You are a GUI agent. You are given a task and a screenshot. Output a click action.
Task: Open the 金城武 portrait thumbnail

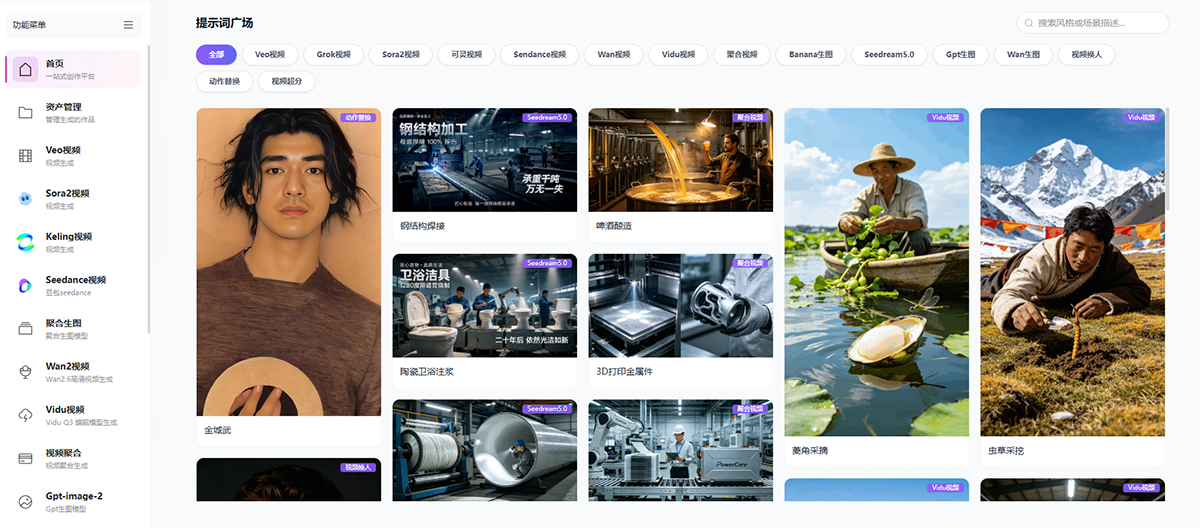tap(288, 262)
